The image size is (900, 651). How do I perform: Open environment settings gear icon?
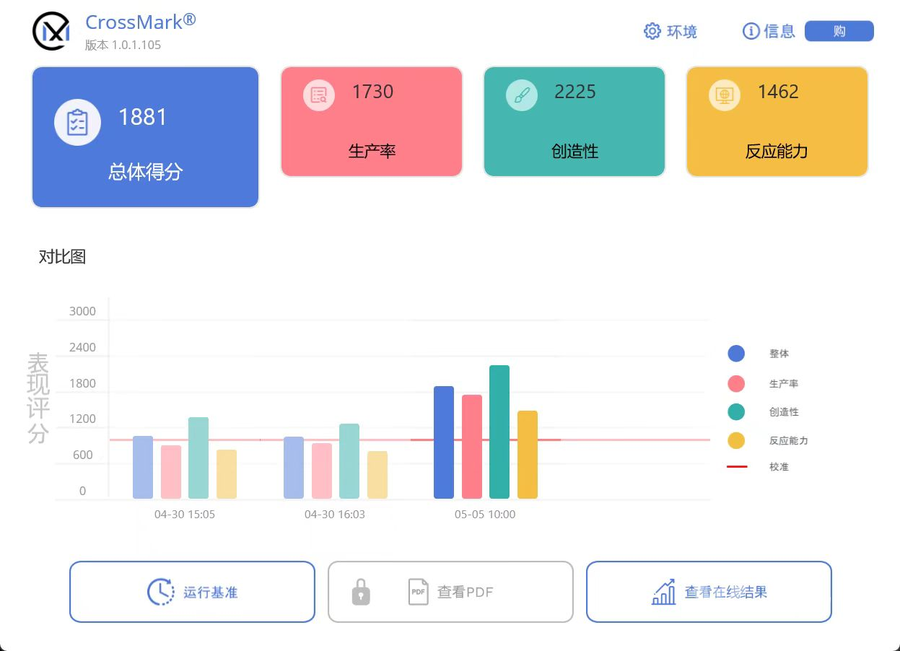coord(652,31)
